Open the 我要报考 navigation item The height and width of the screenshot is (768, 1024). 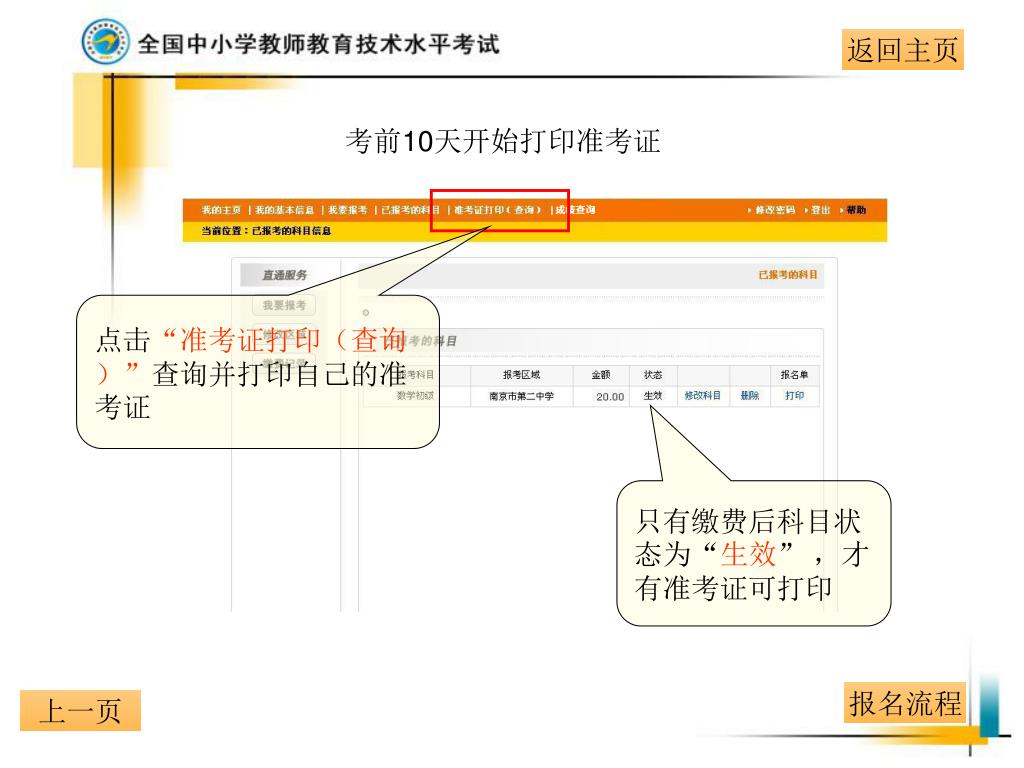pyautogui.click(x=347, y=210)
